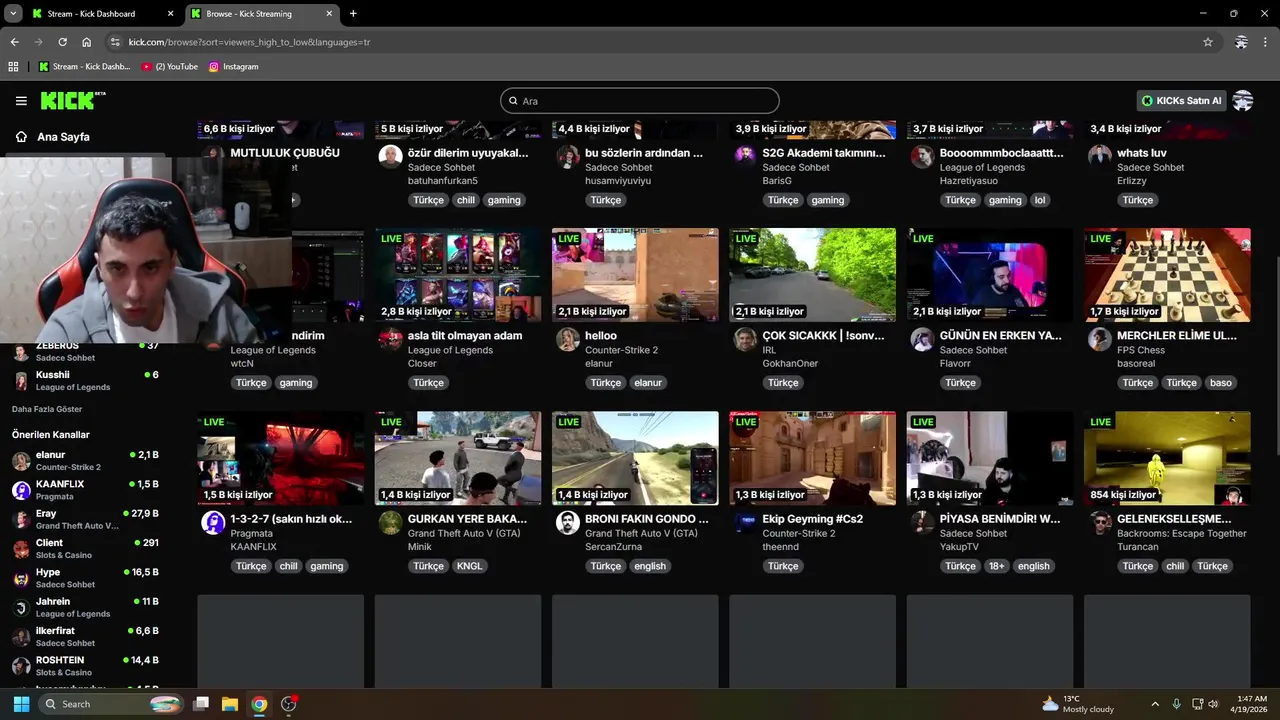Click the english tag on SercanZurna stream
The height and width of the screenshot is (720, 1280).
click(x=650, y=566)
